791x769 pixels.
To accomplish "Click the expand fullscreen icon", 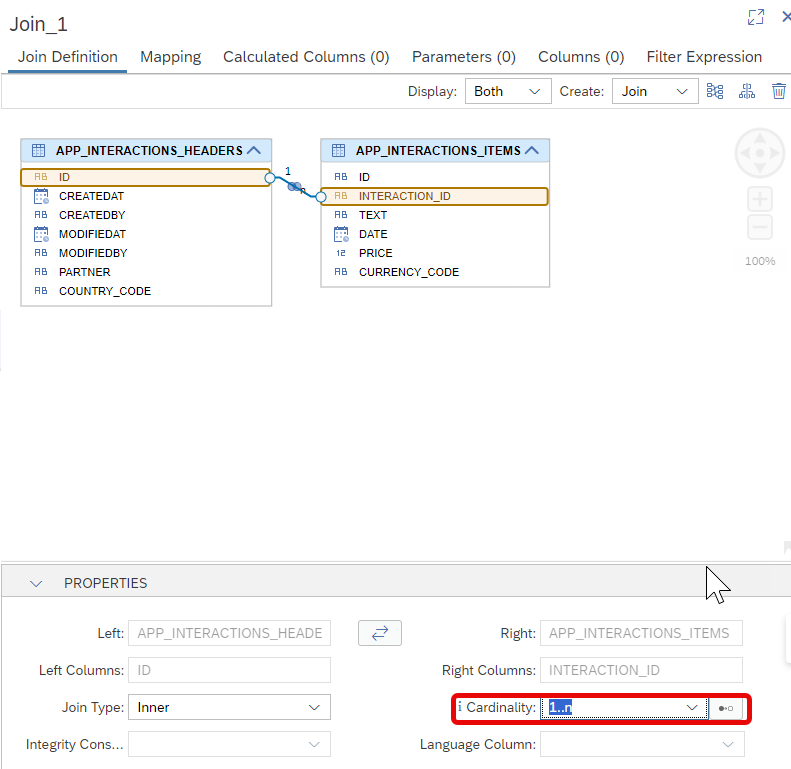I will coord(756,17).
